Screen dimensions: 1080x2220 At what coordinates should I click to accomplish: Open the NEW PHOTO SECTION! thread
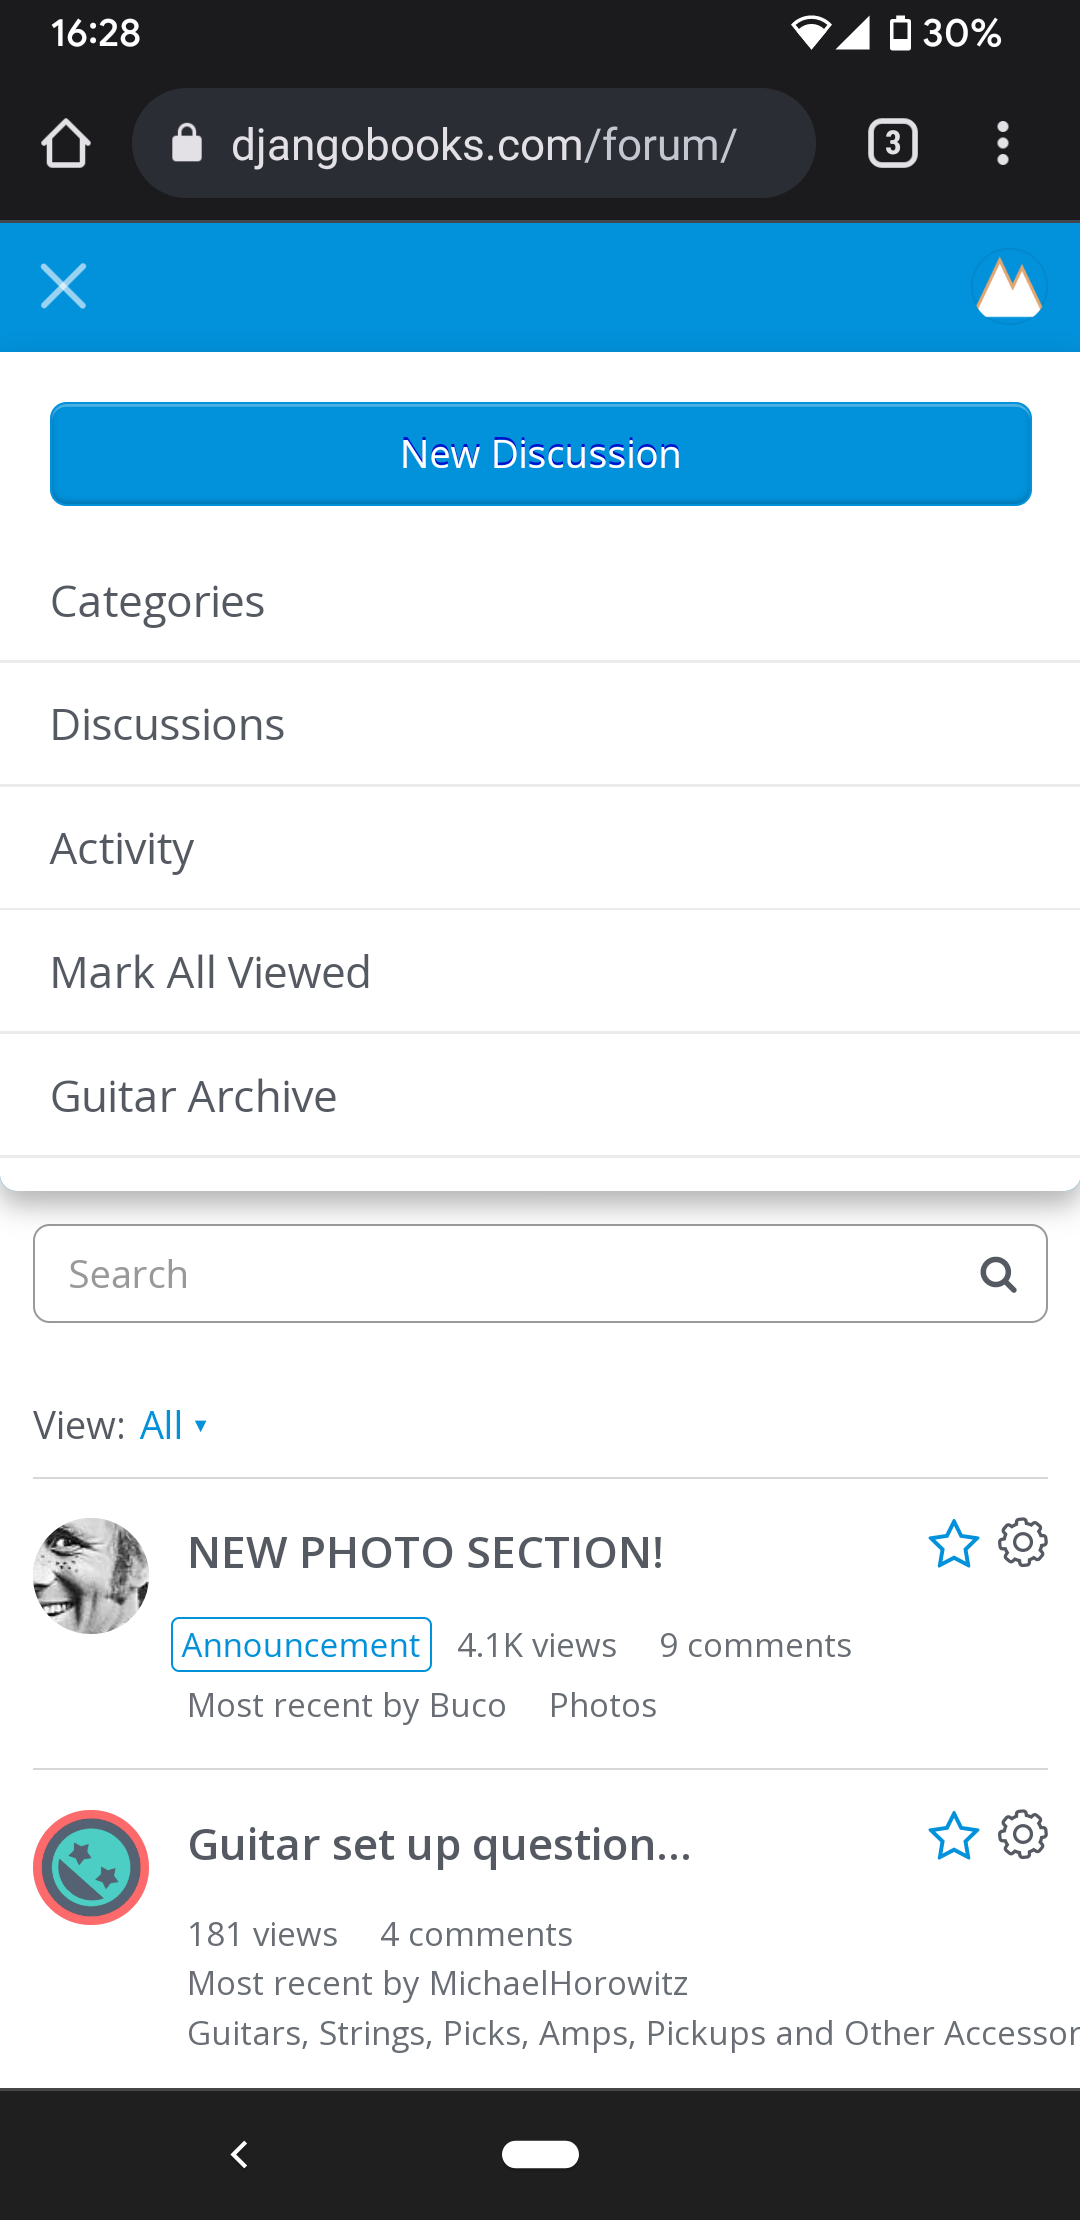click(425, 1553)
